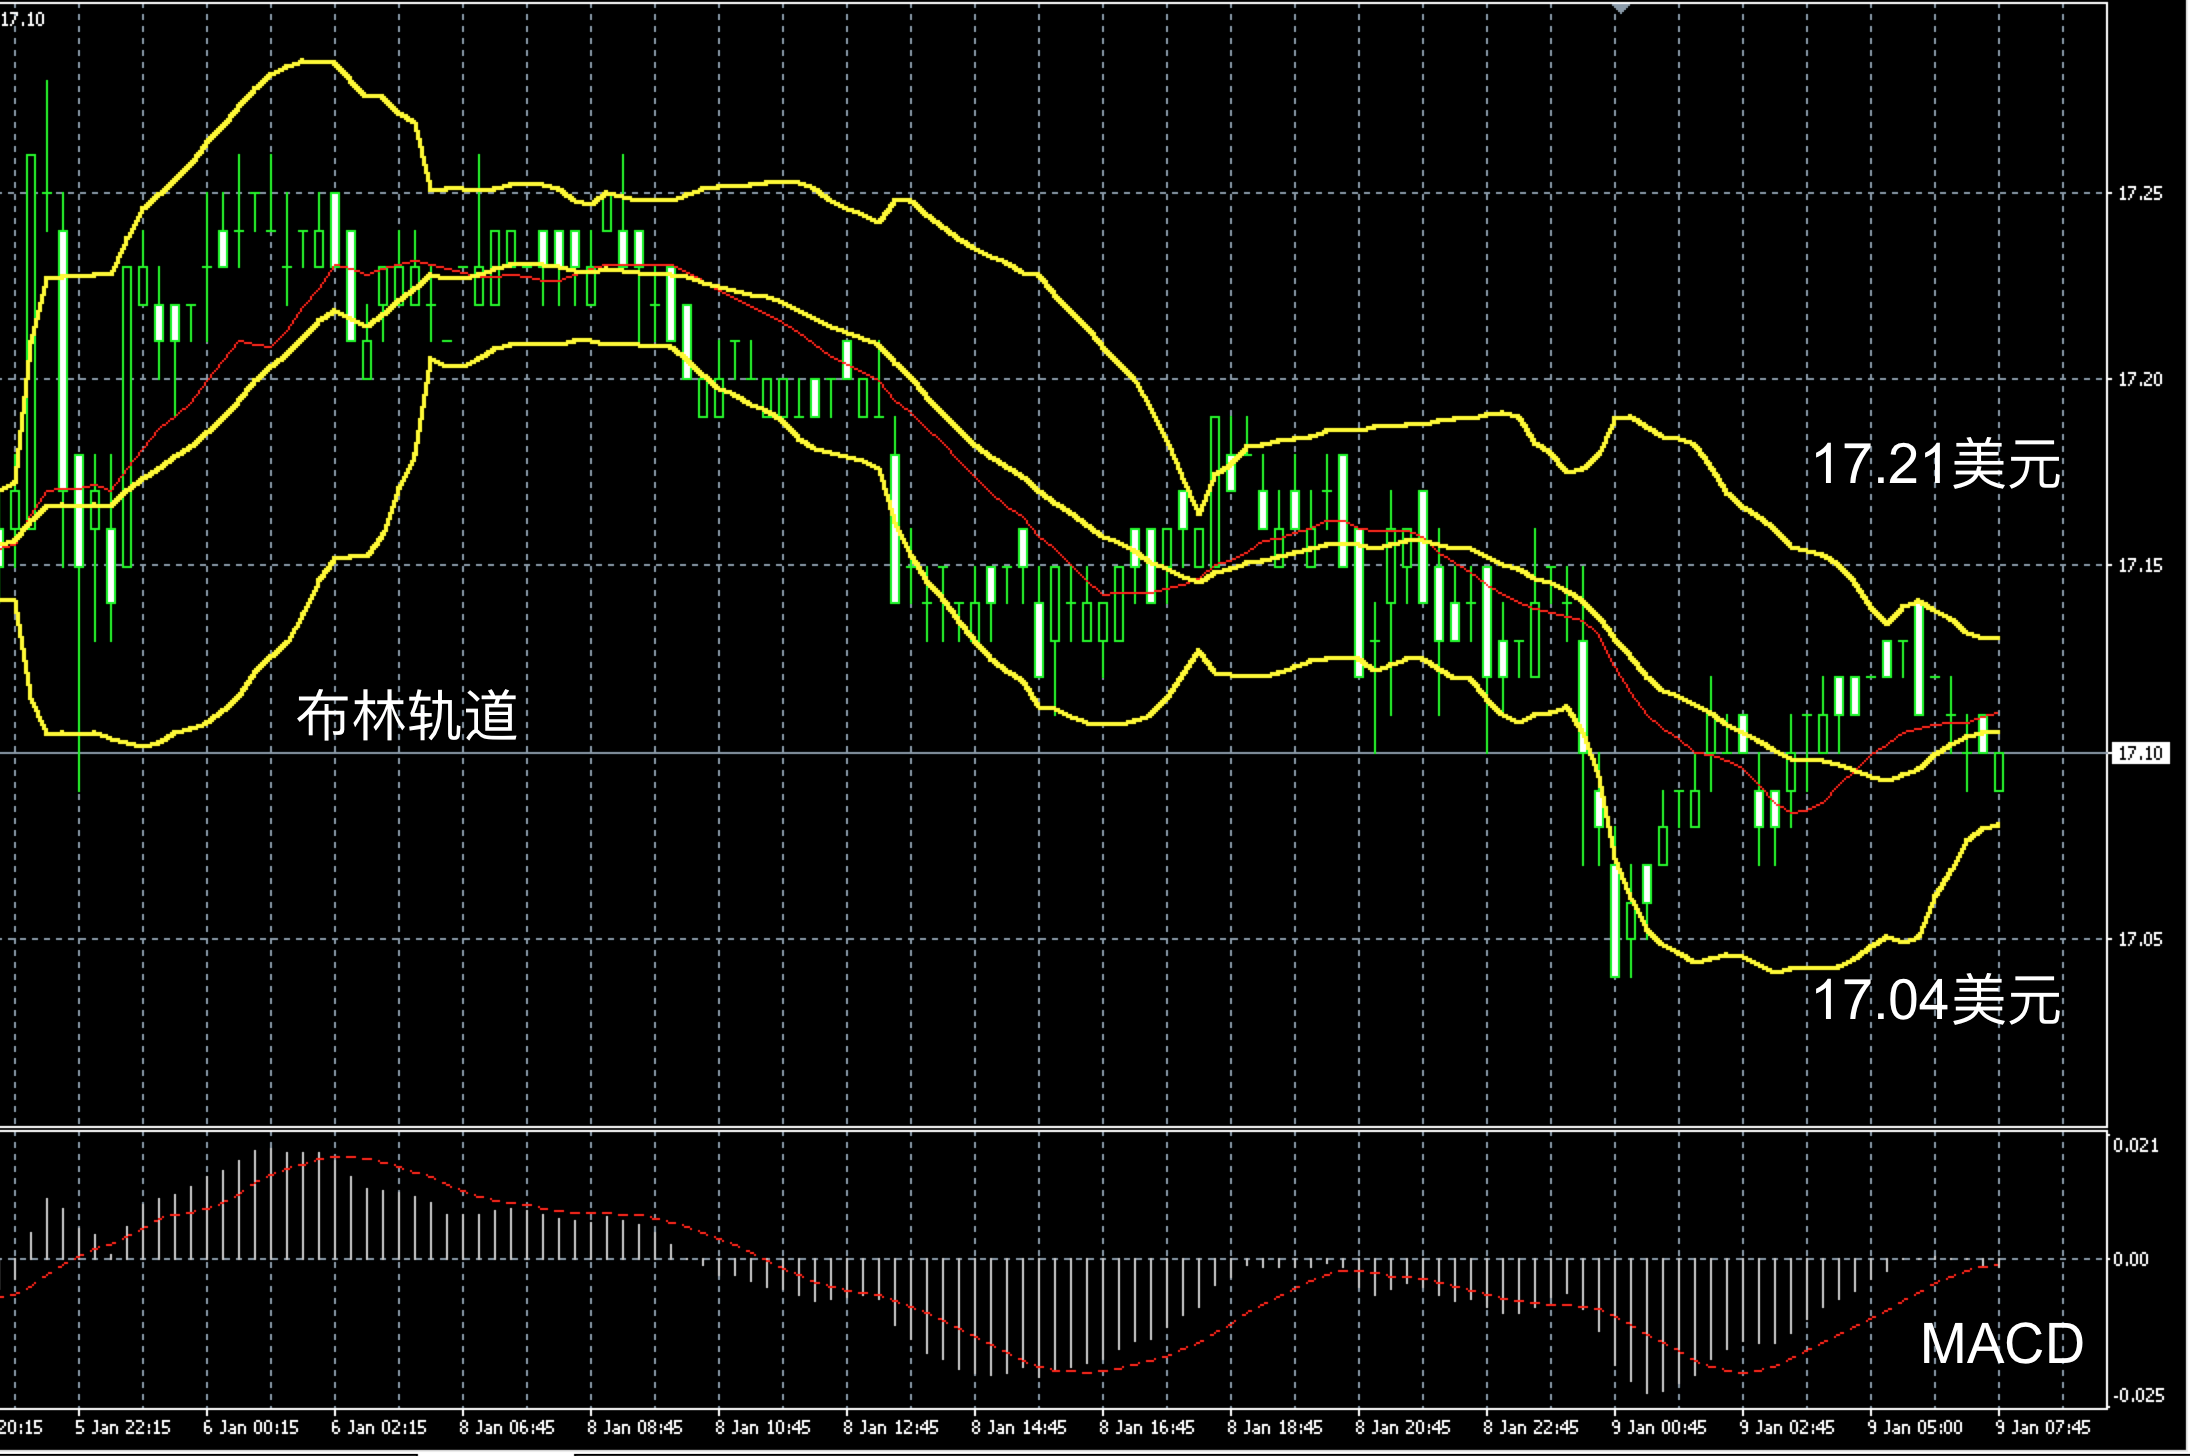Click the 17.25 price scale label

coord(2139,194)
